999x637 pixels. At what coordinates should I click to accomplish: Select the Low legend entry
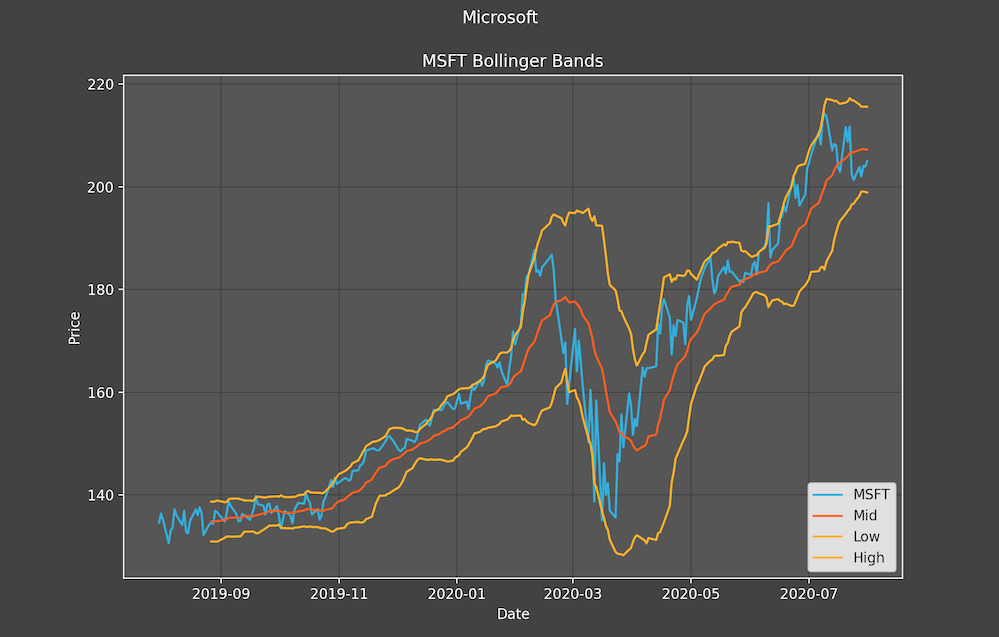pos(846,537)
